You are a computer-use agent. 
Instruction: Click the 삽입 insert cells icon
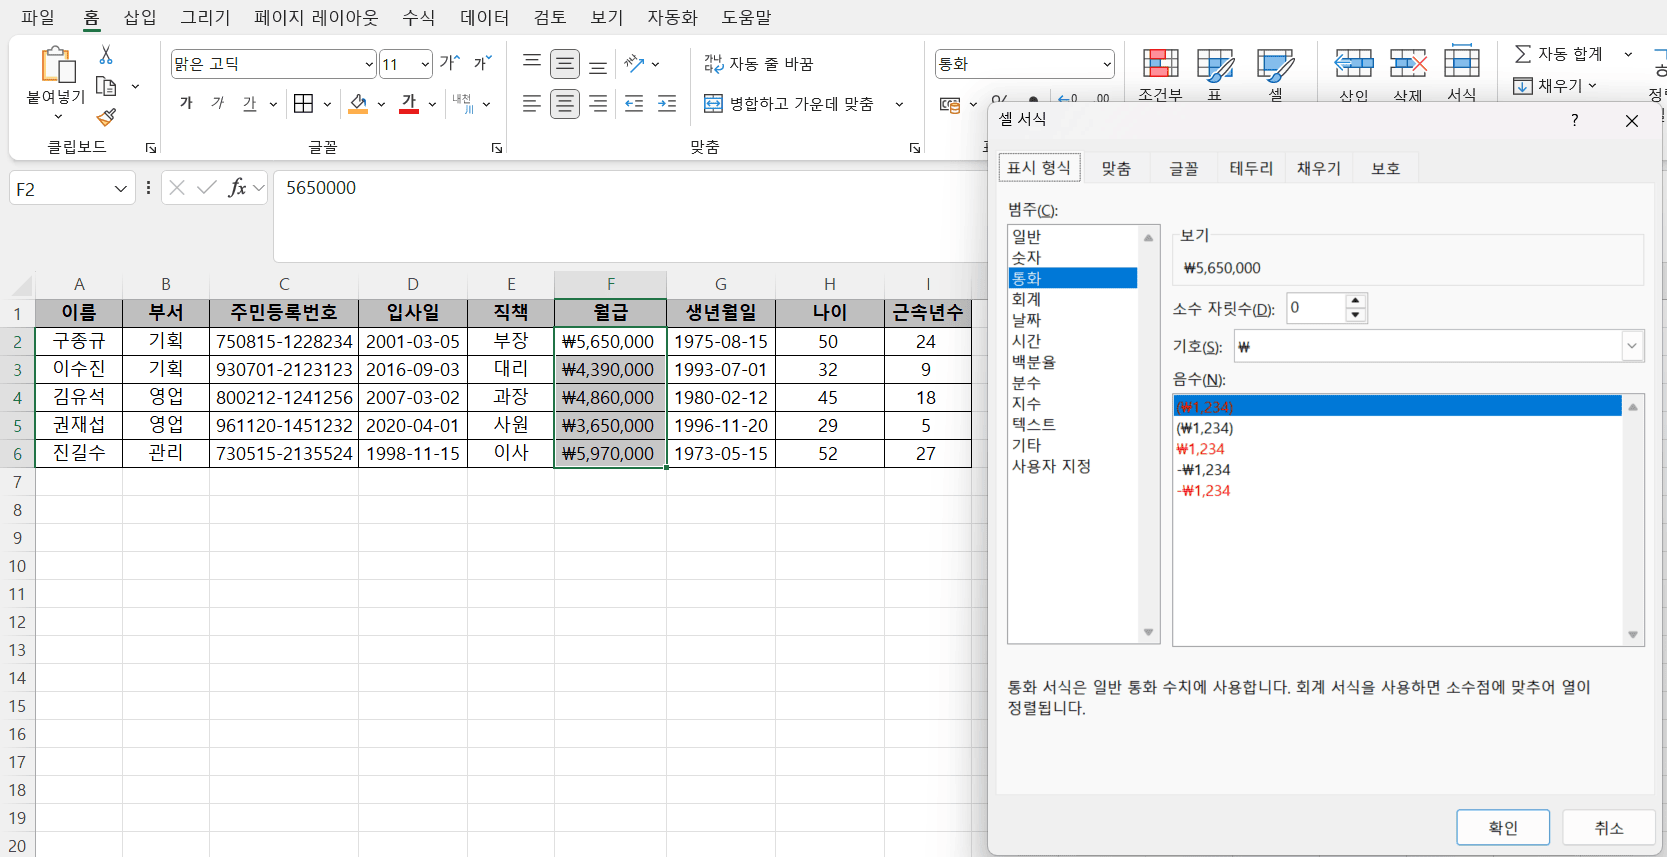(1353, 65)
